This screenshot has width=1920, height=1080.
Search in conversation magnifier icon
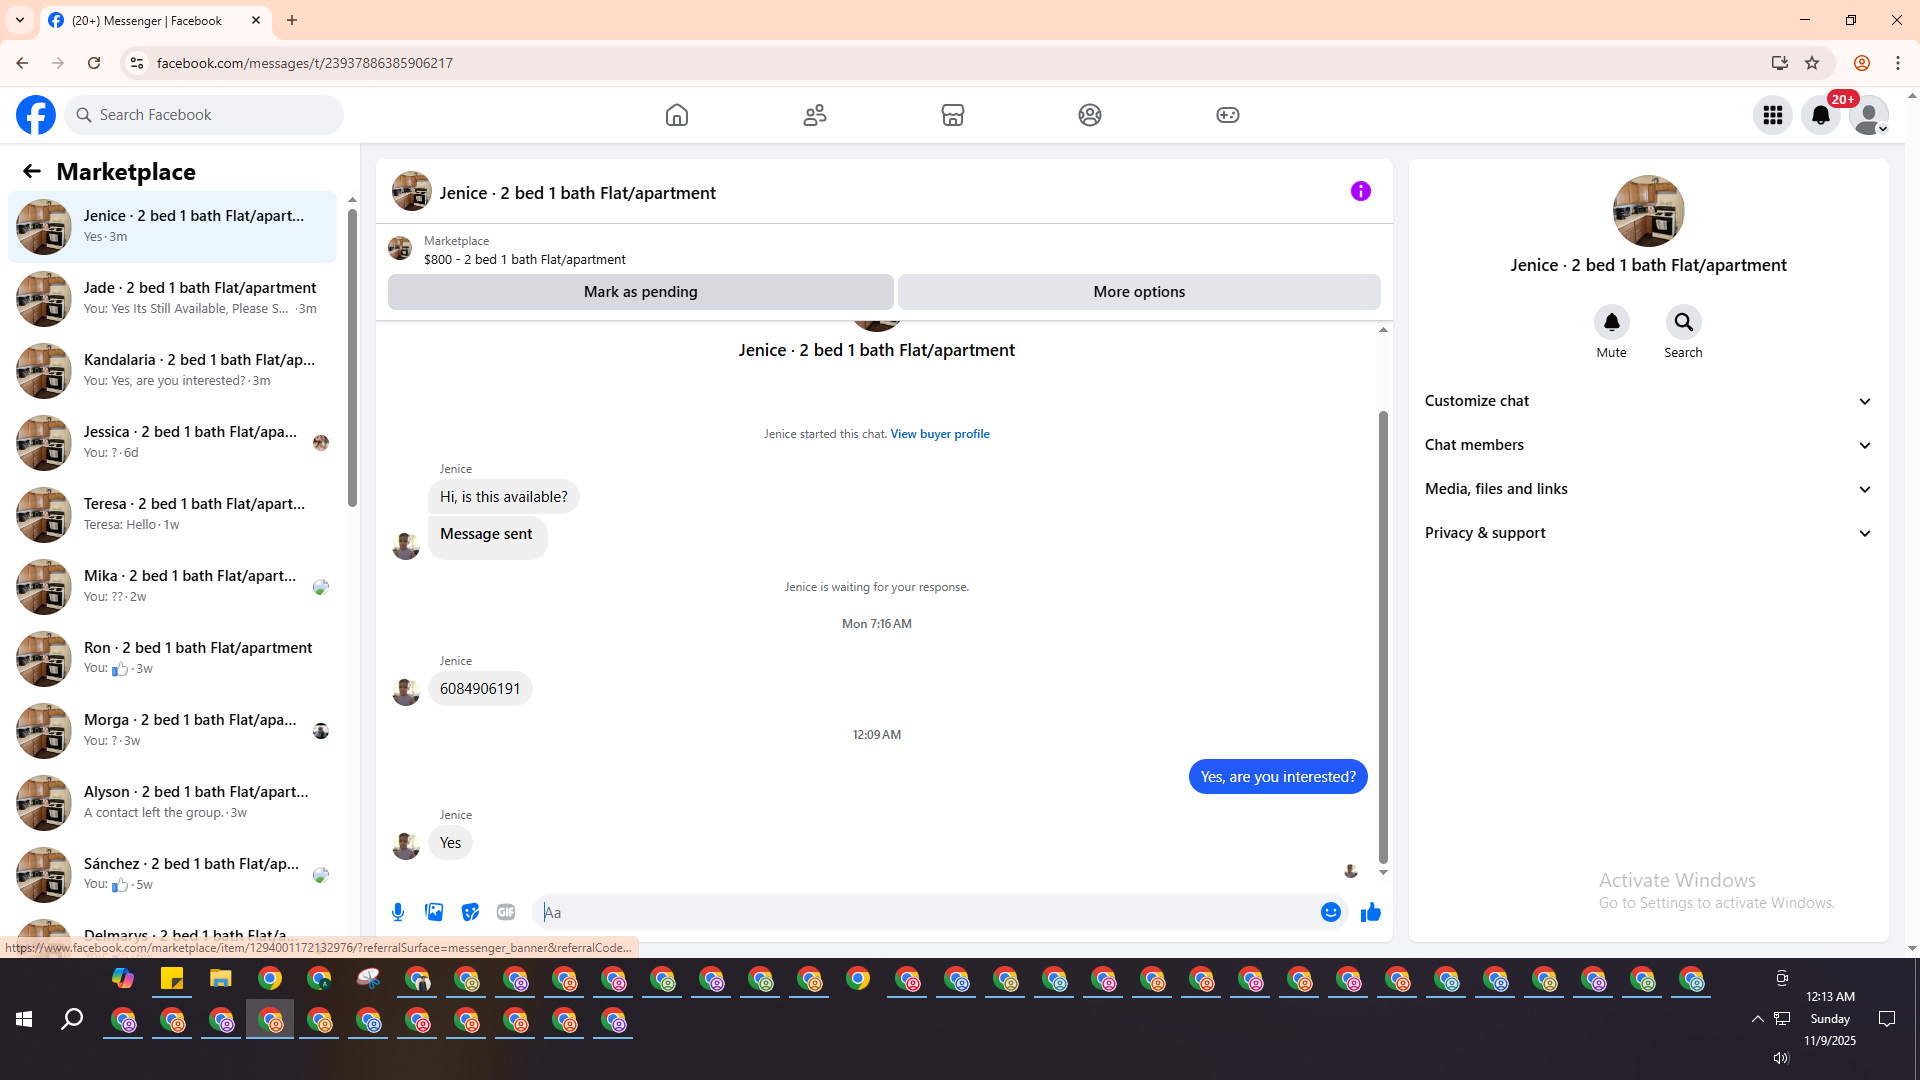[1683, 322]
